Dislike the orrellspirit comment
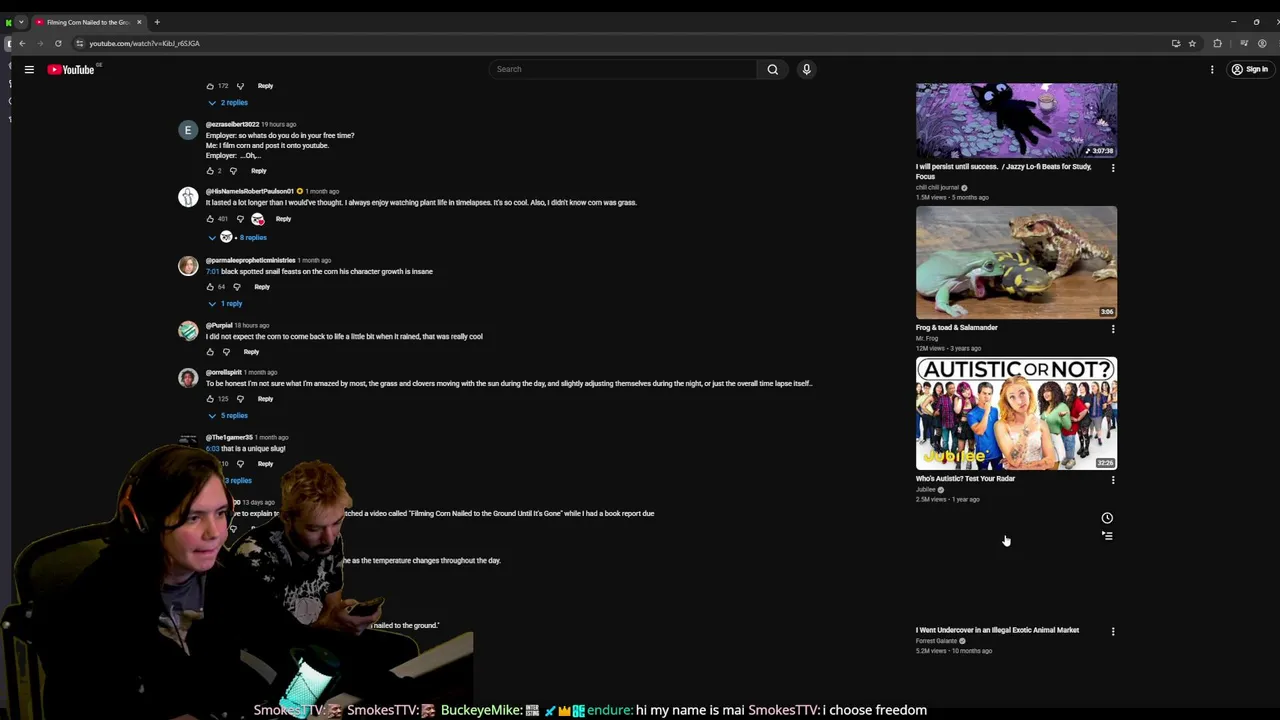The height and width of the screenshot is (720, 1280). coord(240,399)
